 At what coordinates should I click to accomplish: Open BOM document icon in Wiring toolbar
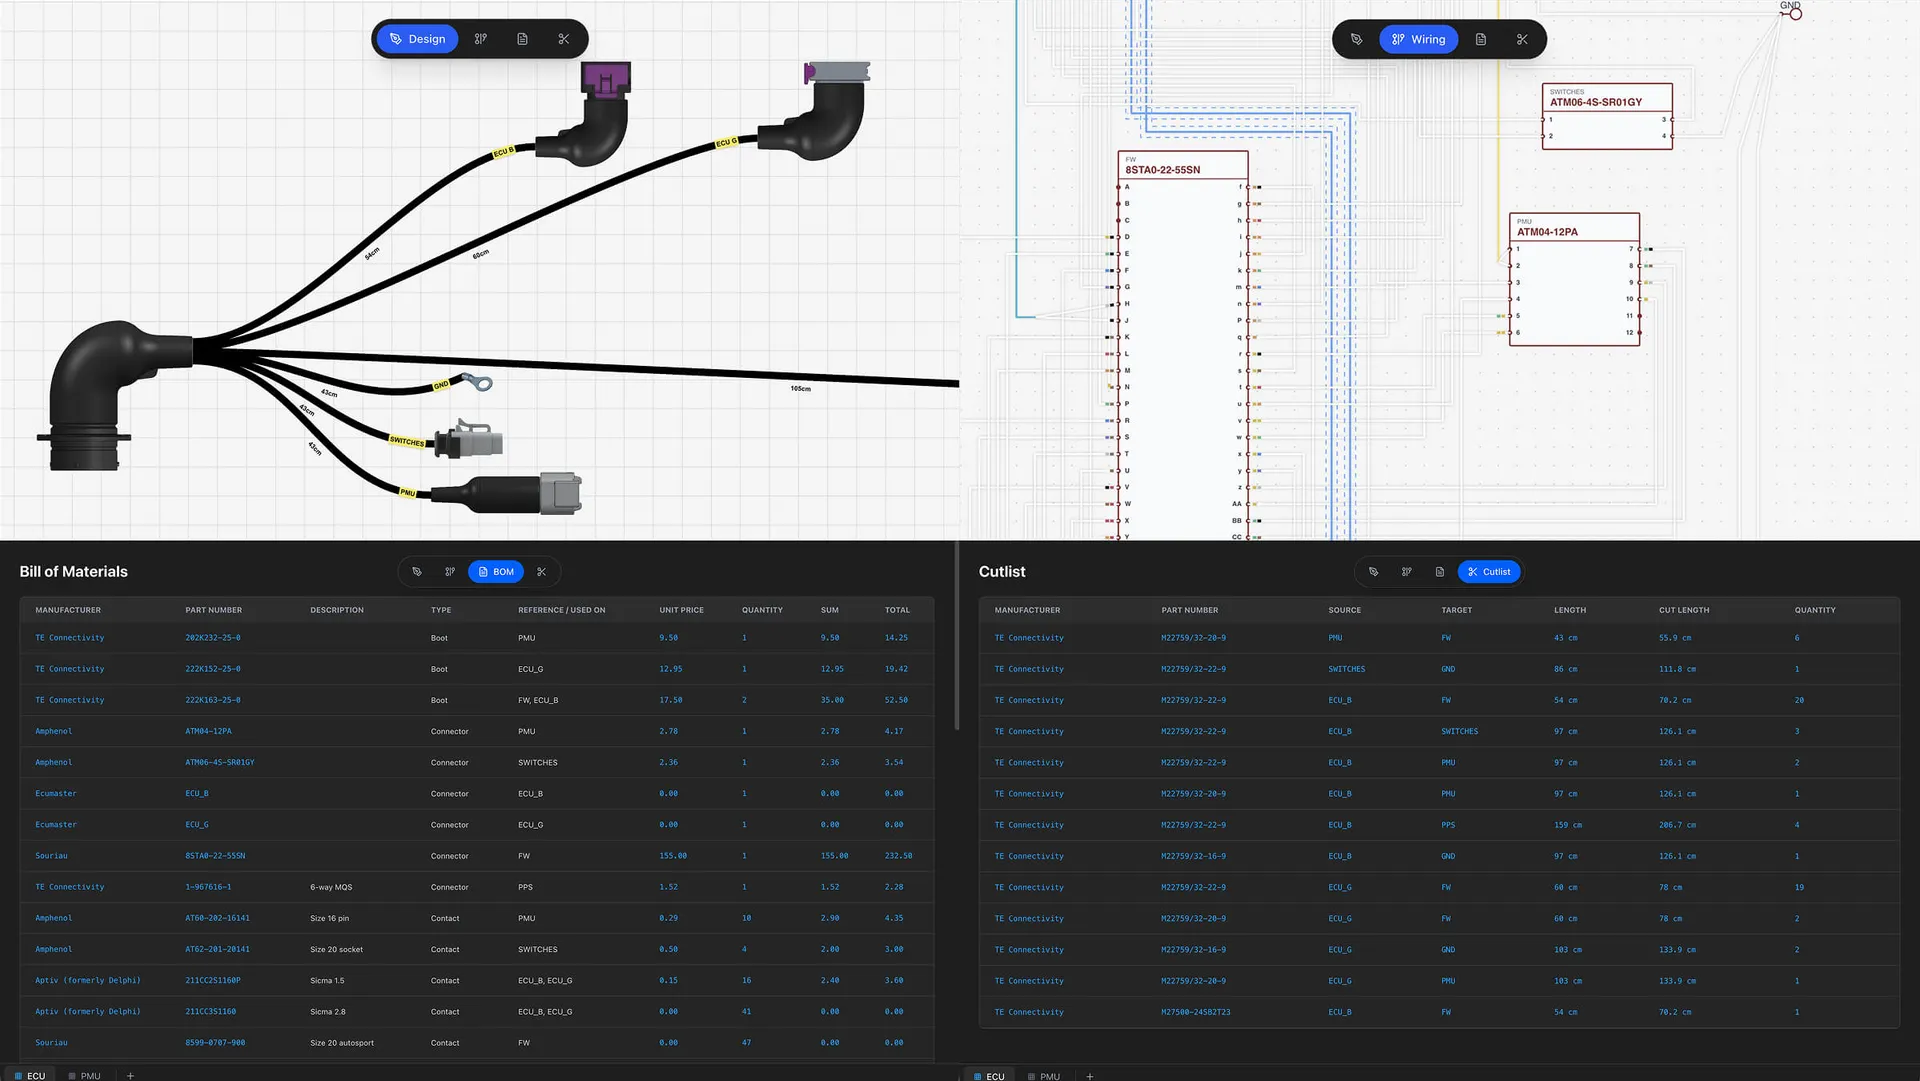pyautogui.click(x=1481, y=39)
